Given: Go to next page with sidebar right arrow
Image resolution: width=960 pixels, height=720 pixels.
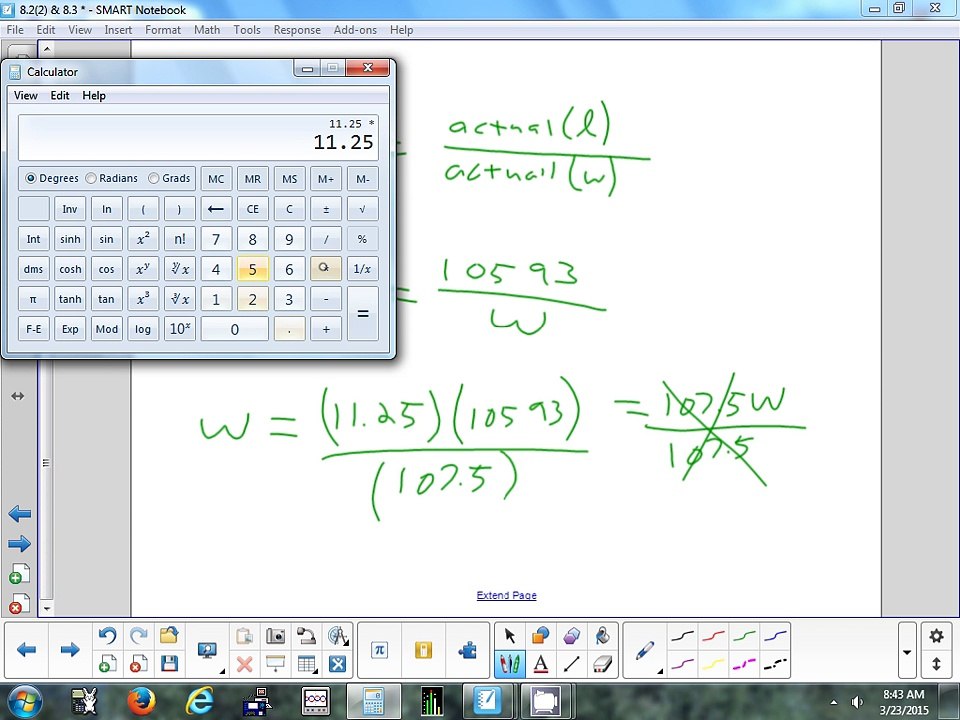Looking at the screenshot, I should click(20, 543).
